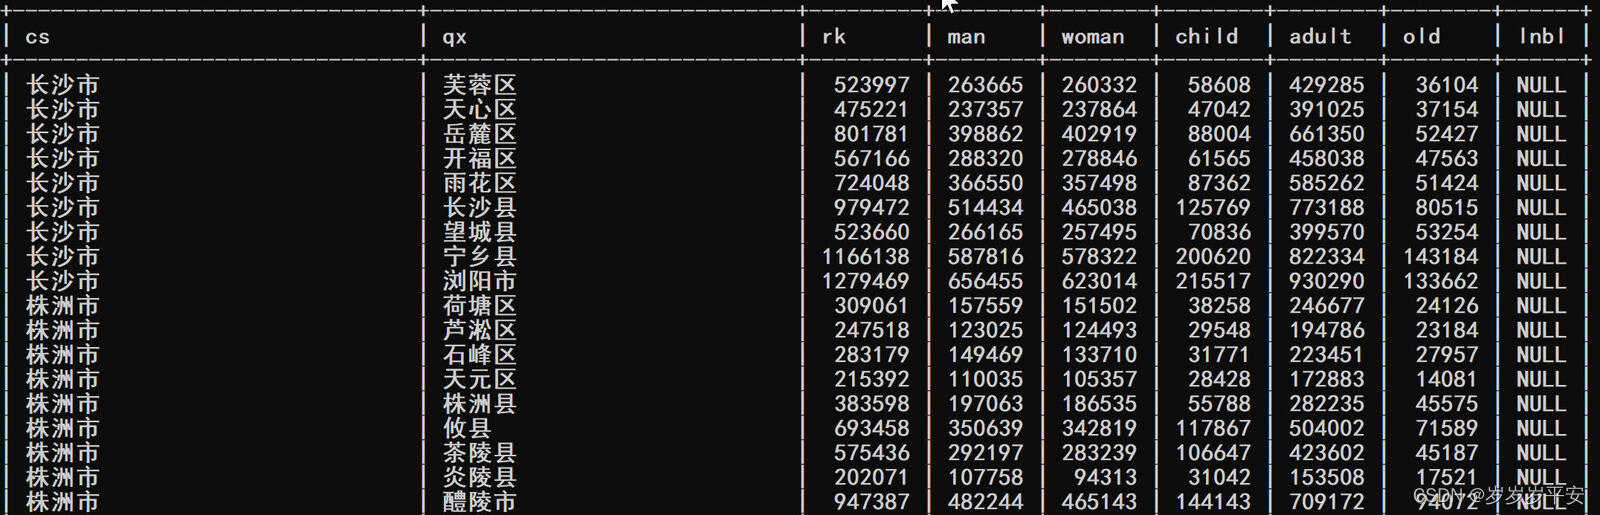Click the adult value 661350
The image size is (1600, 515).
(1328, 134)
